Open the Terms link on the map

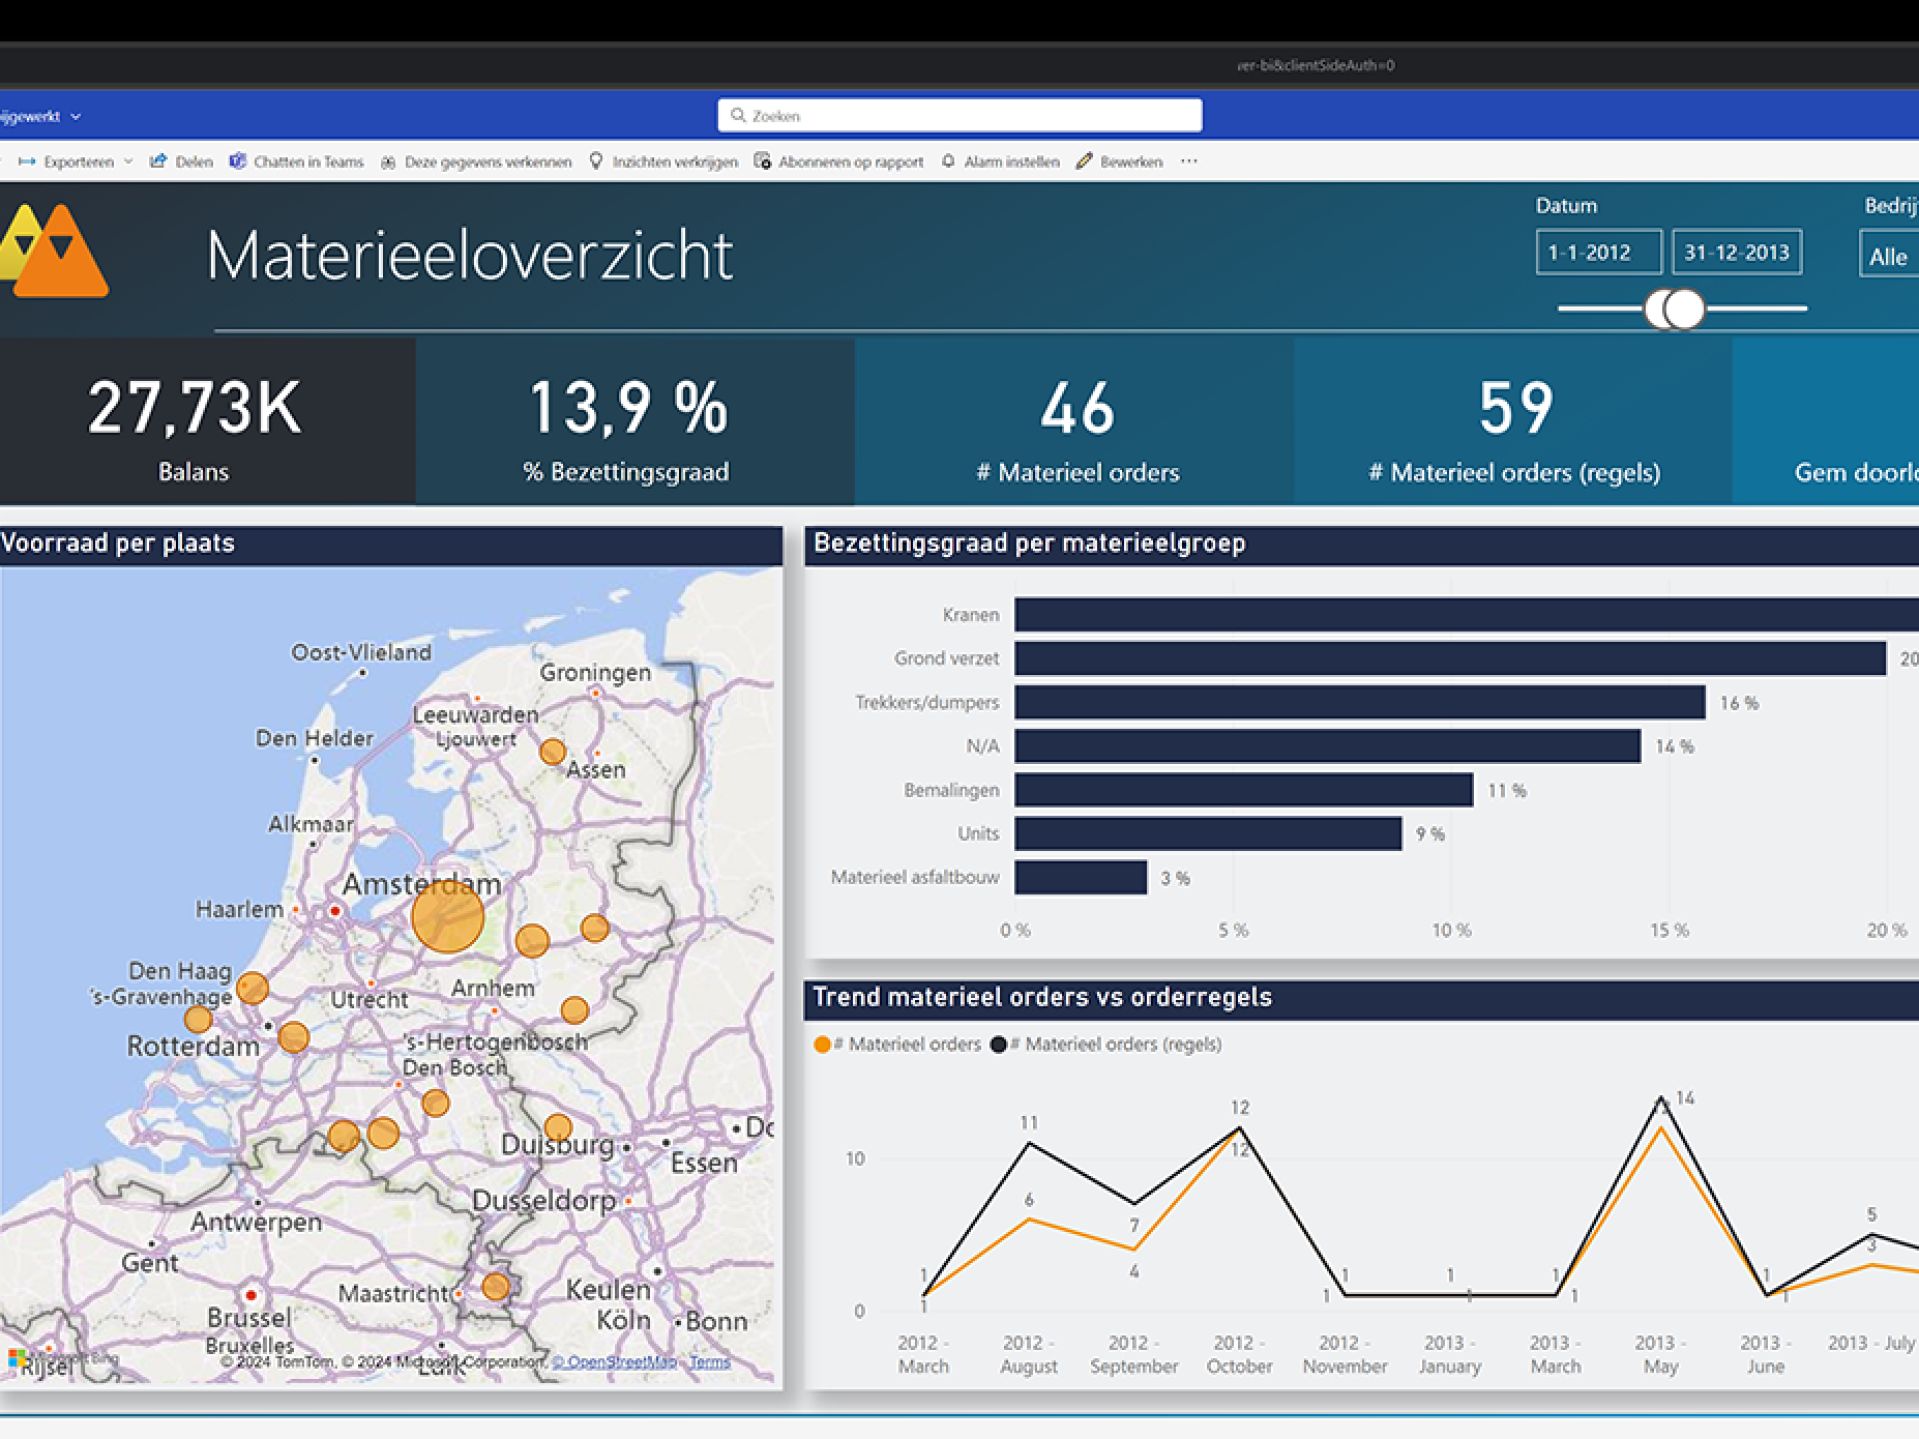click(x=709, y=1361)
